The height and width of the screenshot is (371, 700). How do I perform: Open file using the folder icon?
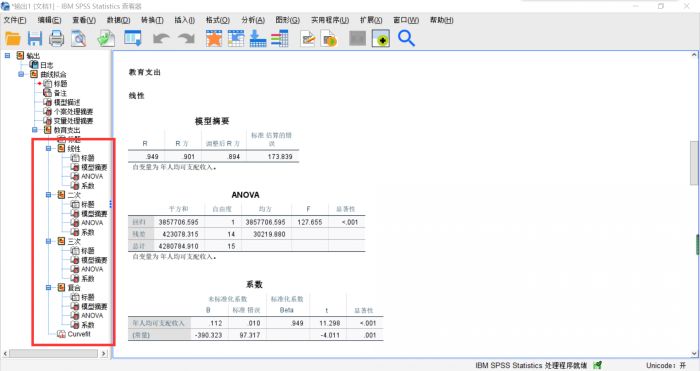[x=13, y=39]
